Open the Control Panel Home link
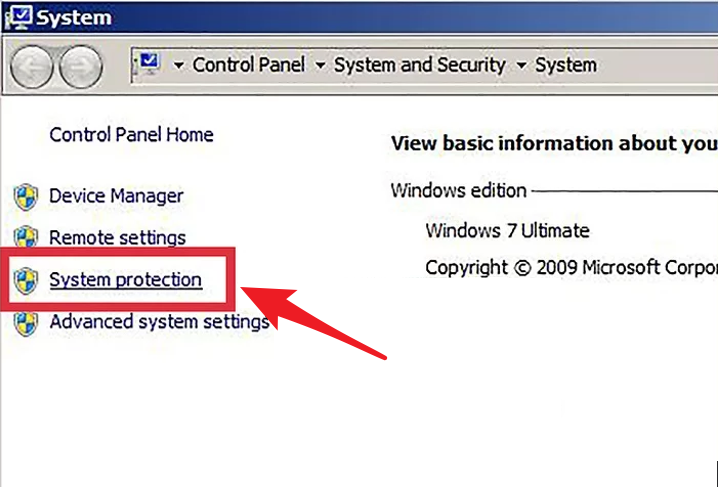The width and height of the screenshot is (719, 487). [x=131, y=135]
